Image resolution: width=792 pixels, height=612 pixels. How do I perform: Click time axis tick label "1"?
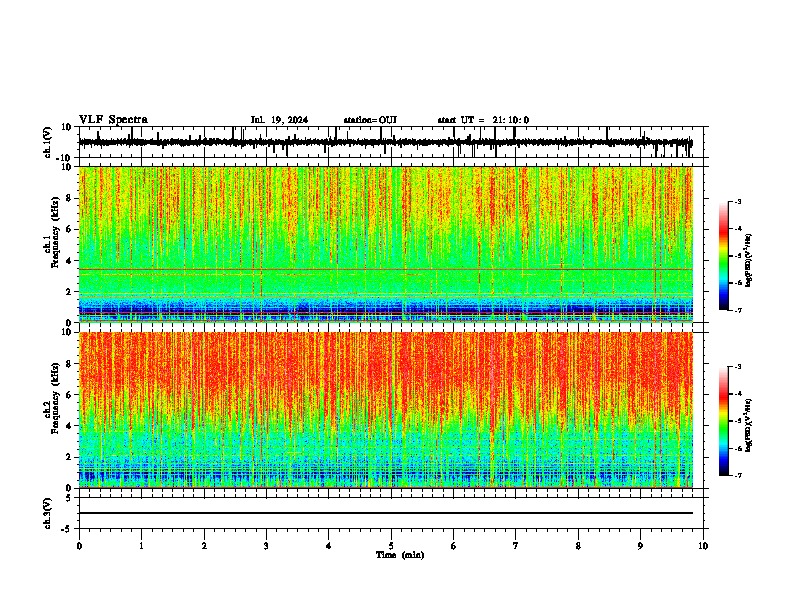[x=141, y=546]
